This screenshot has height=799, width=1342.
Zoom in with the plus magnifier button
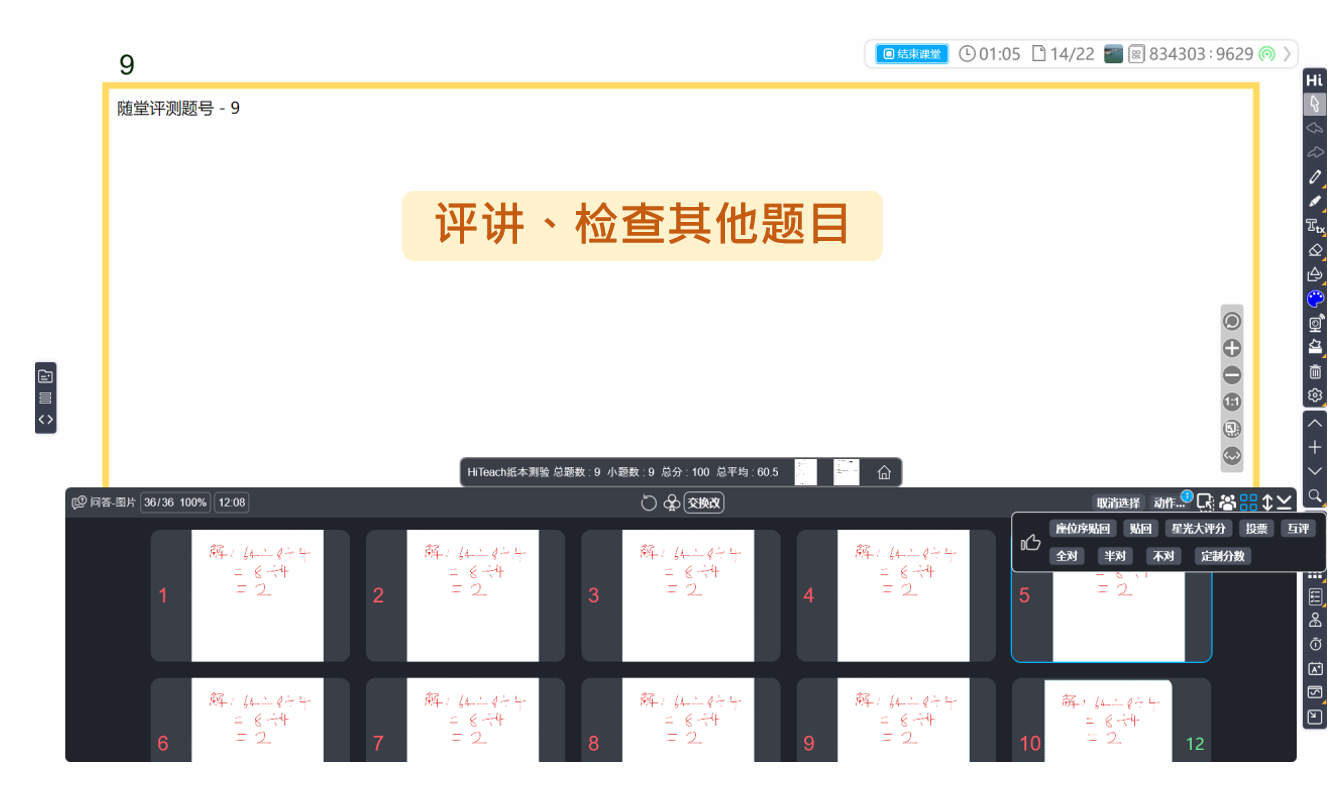1232,349
